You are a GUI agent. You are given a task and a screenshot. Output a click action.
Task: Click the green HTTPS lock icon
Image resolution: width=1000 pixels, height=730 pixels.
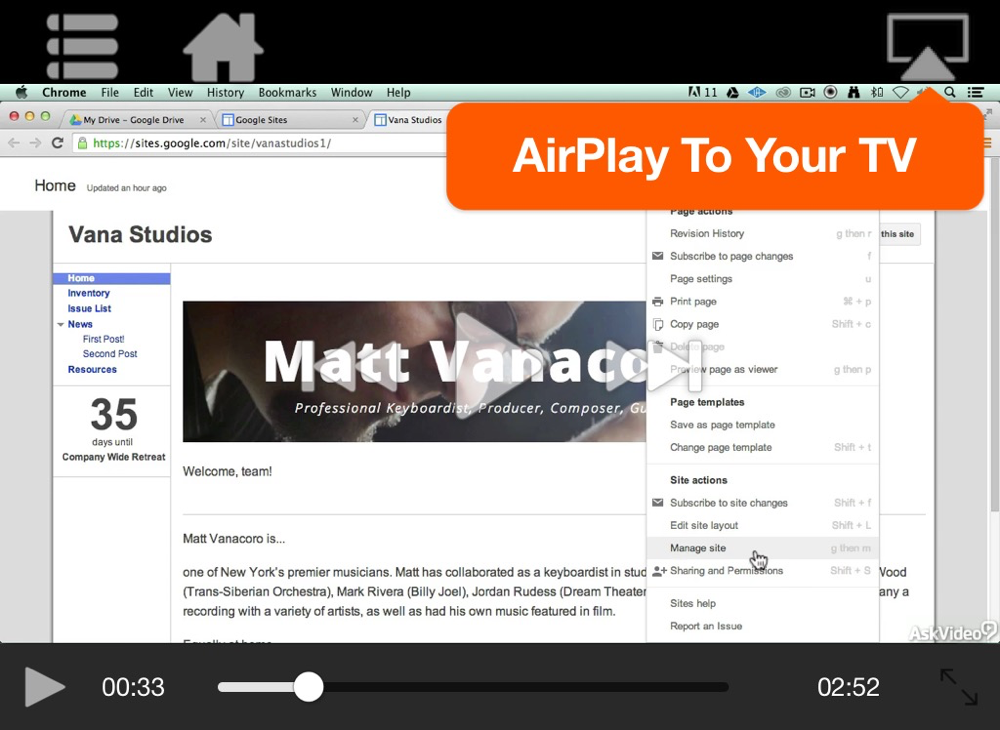pos(82,143)
